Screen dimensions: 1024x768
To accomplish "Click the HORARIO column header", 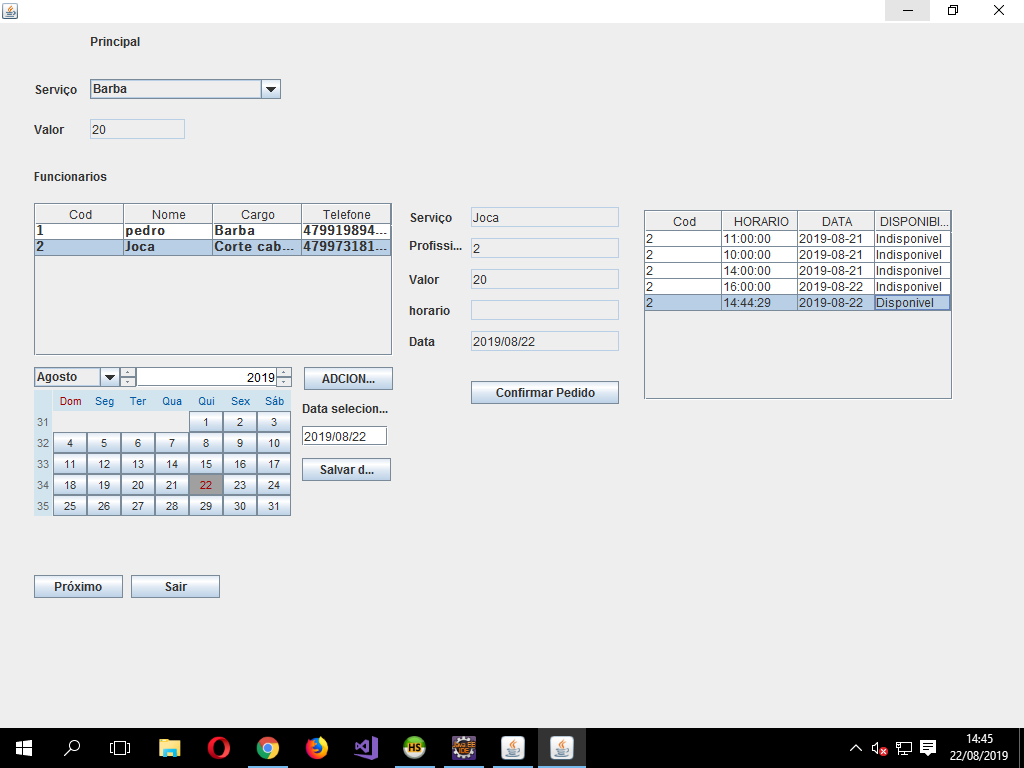I will (x=760, y=221).
